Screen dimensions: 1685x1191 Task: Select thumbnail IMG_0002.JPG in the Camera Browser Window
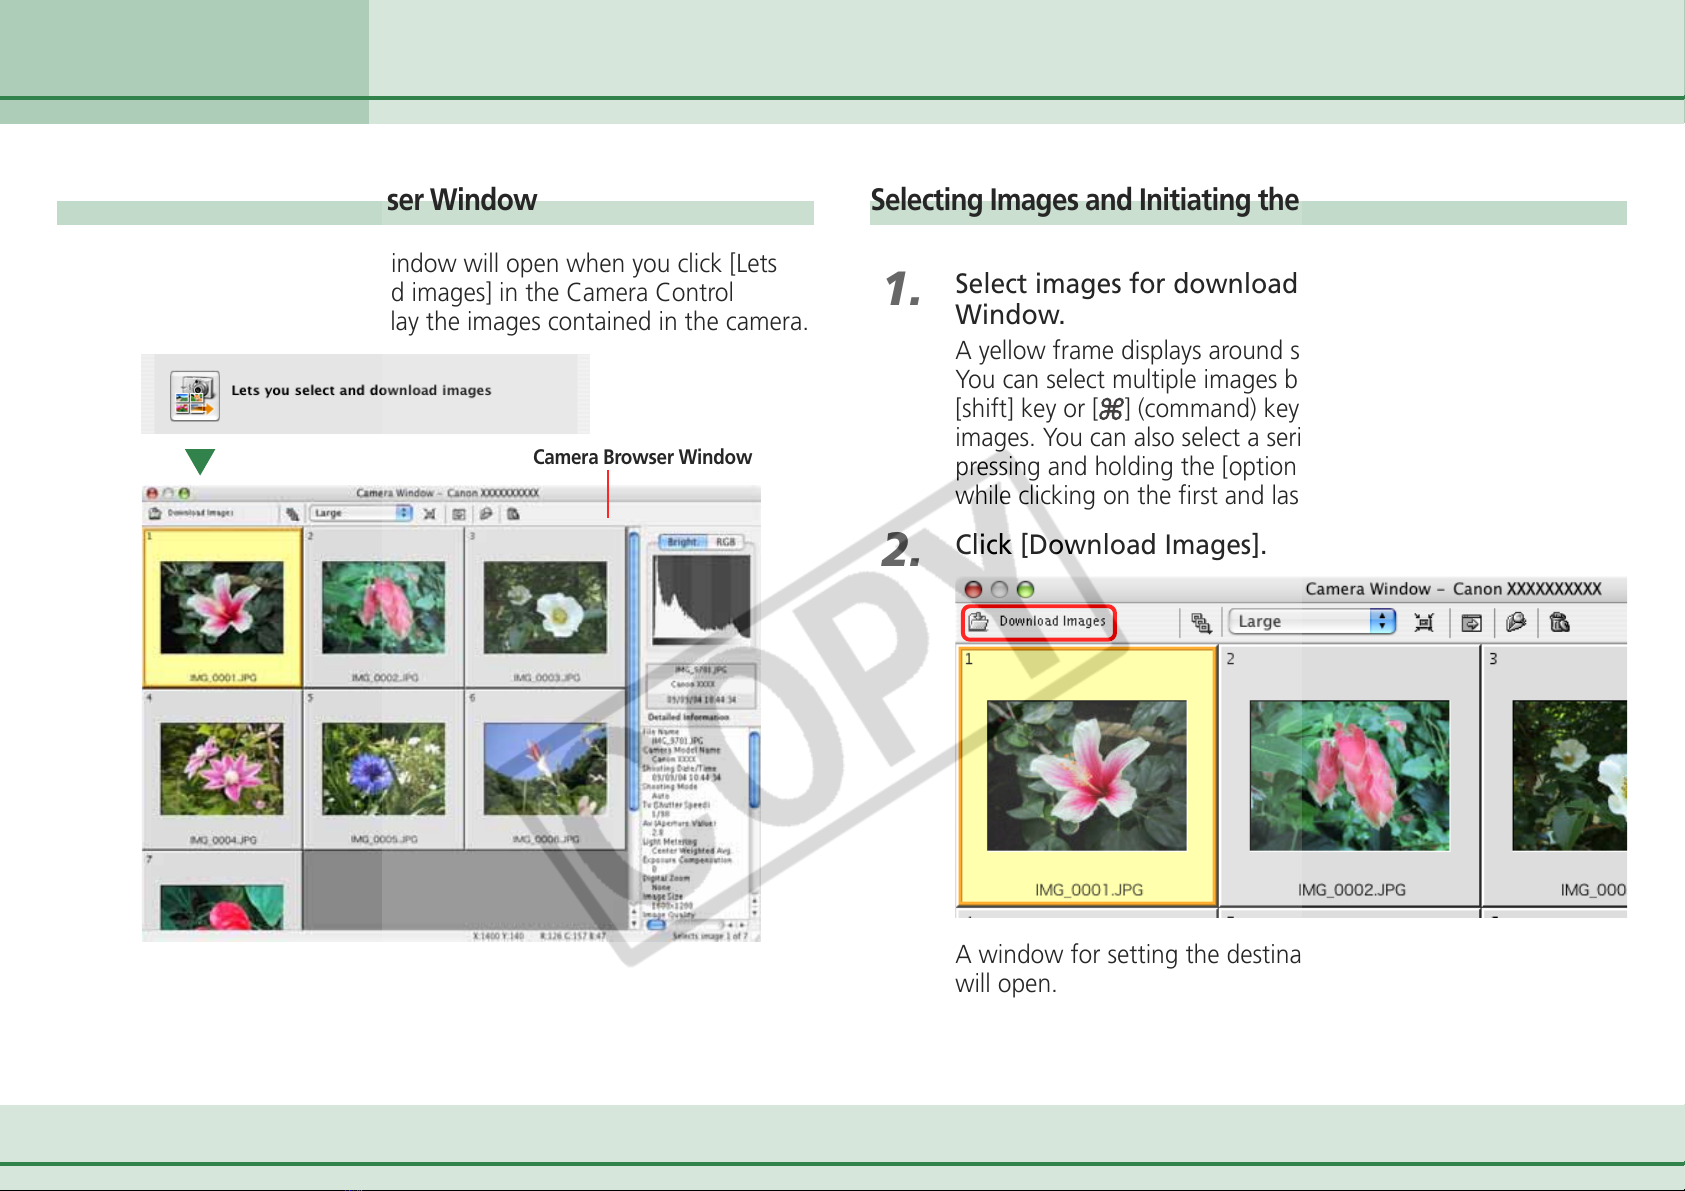(x=383, y=607)
